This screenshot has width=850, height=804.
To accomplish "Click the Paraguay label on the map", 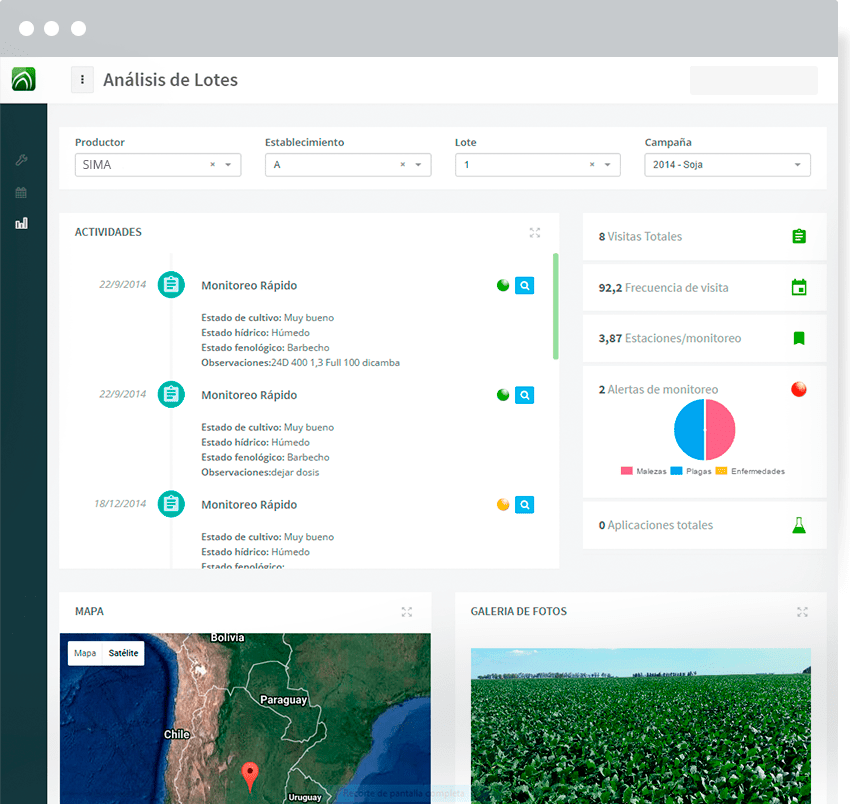I will 284,700.
